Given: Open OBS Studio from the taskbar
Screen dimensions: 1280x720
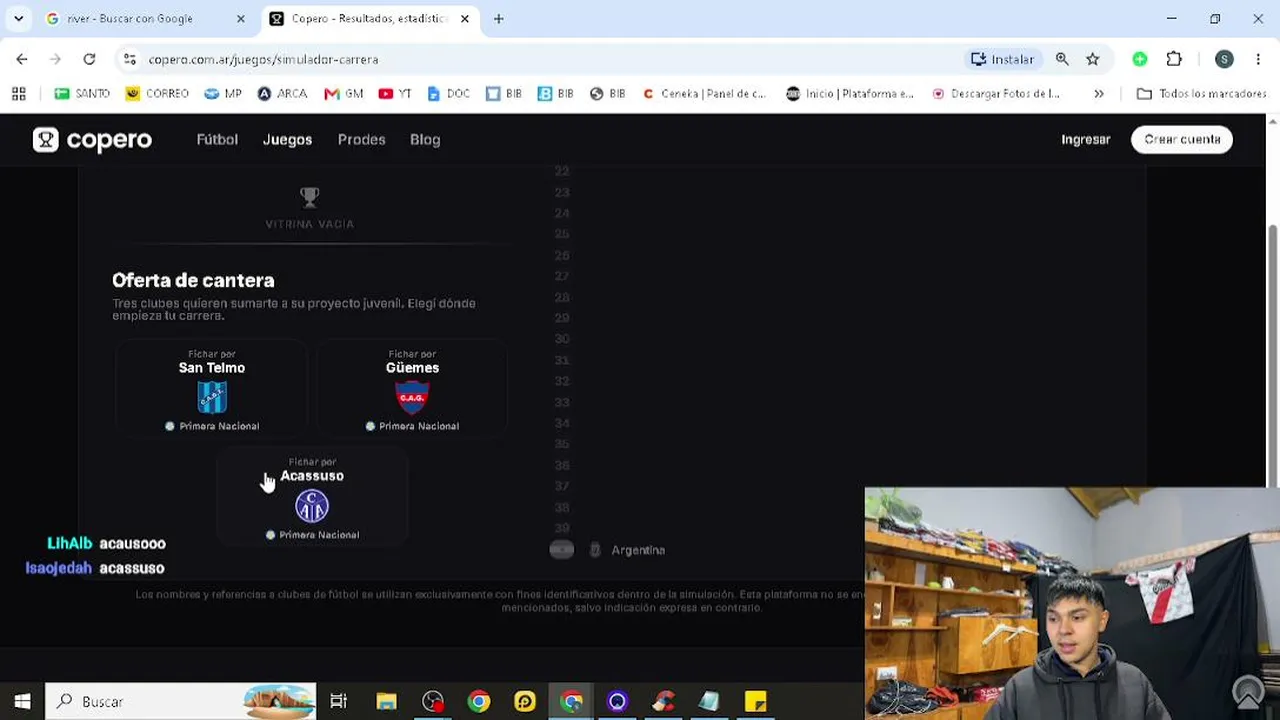Looking at the screenshot, I should [432, 701].
